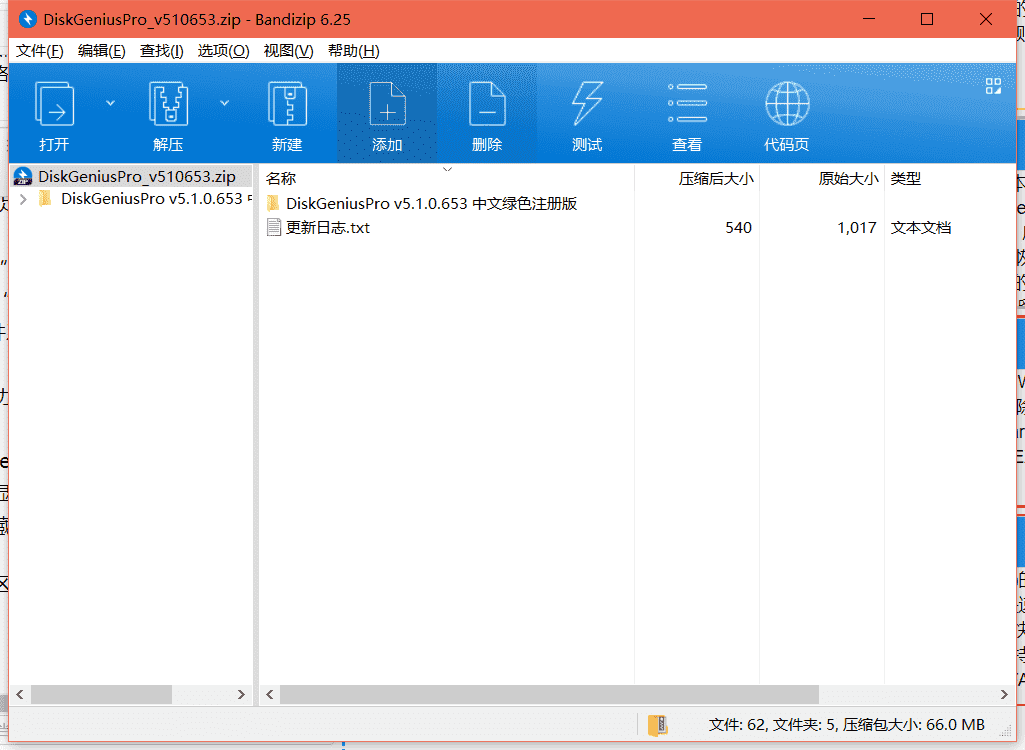The height and width of the screenshot is (750, 1025).
Task: Expand the DiskGeniusPro v5.1.0.653 tree node
Action: click(x=24, y=199)
